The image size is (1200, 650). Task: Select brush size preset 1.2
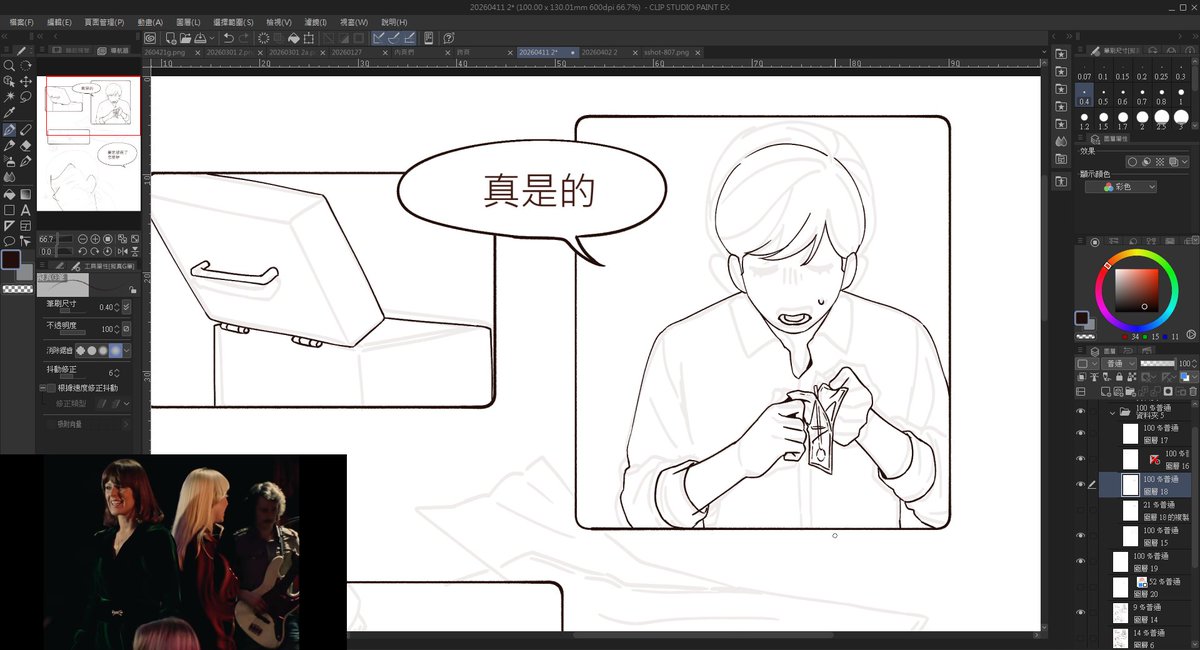tap(1084, 120)
